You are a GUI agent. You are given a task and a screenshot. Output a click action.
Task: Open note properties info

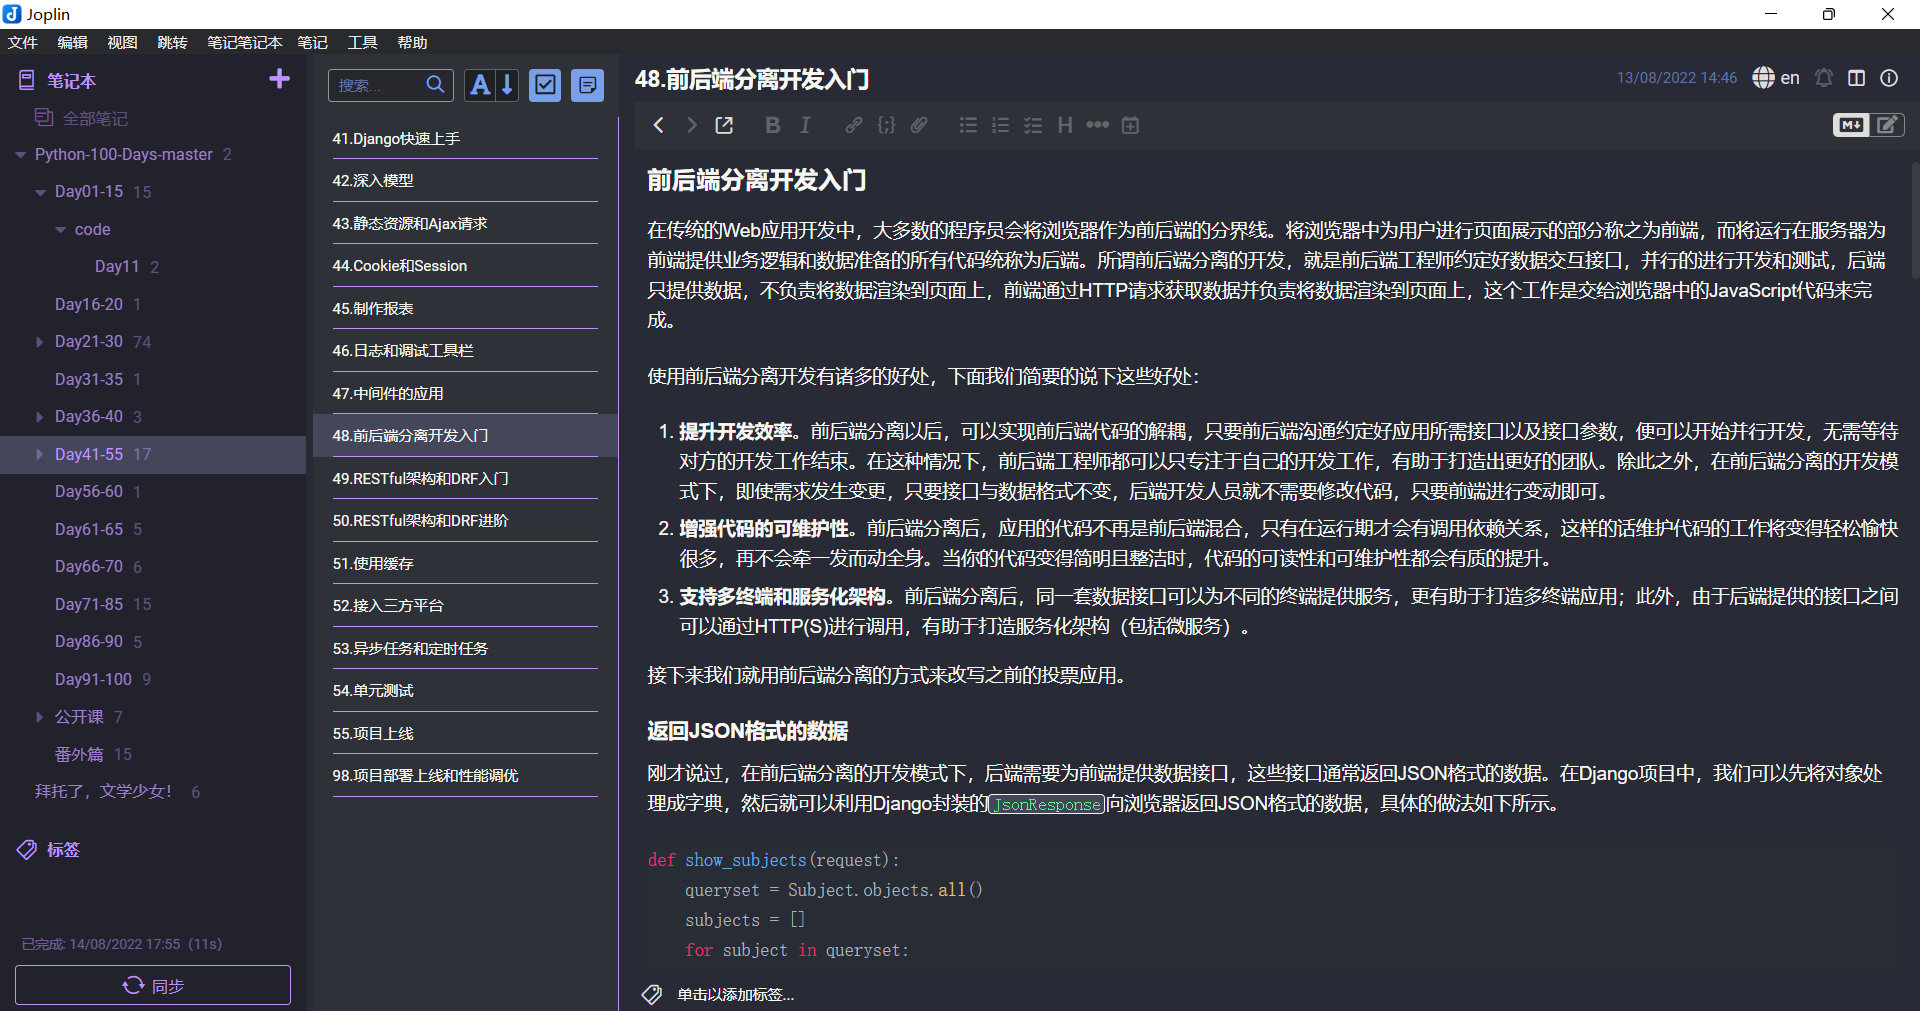[x=1889, y=78]
